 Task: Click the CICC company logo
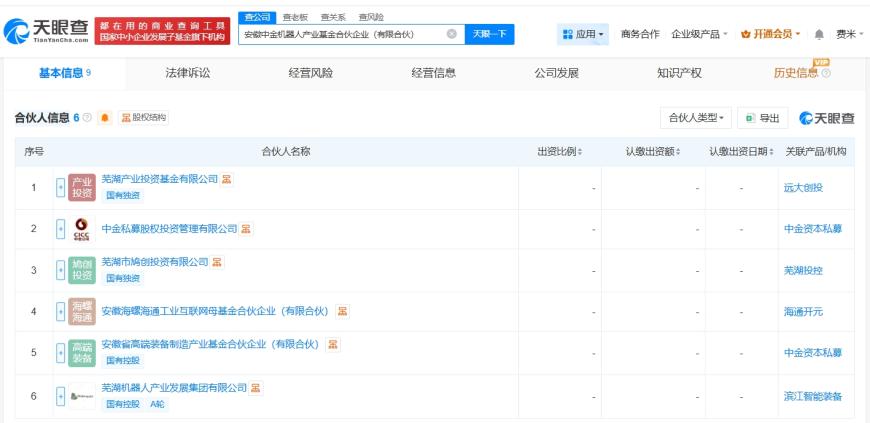[x=82, y=229]
